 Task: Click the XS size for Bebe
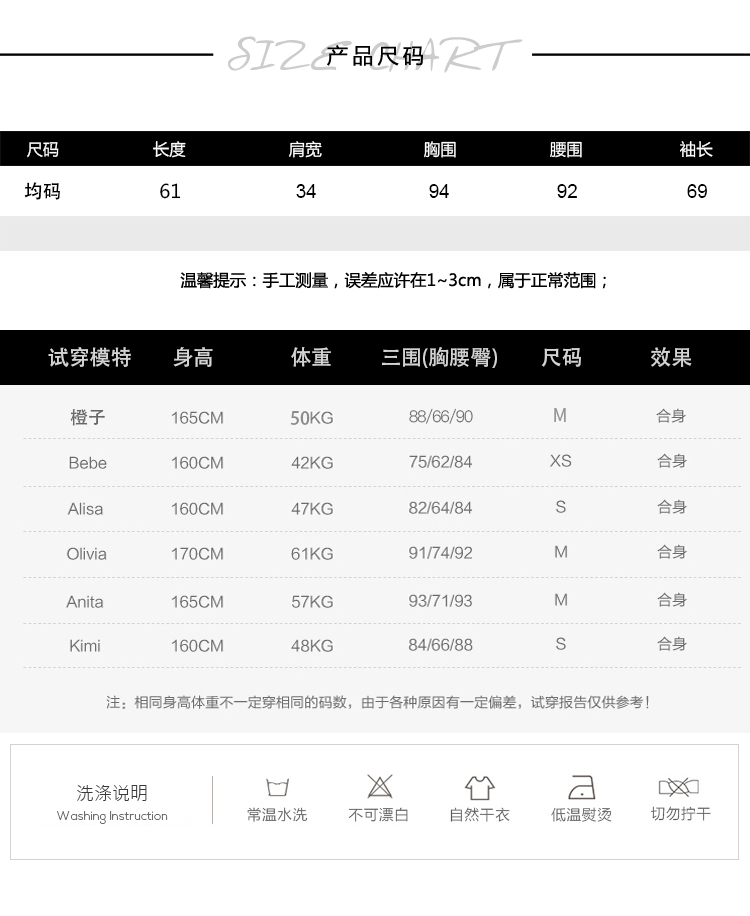click(560, 461)
